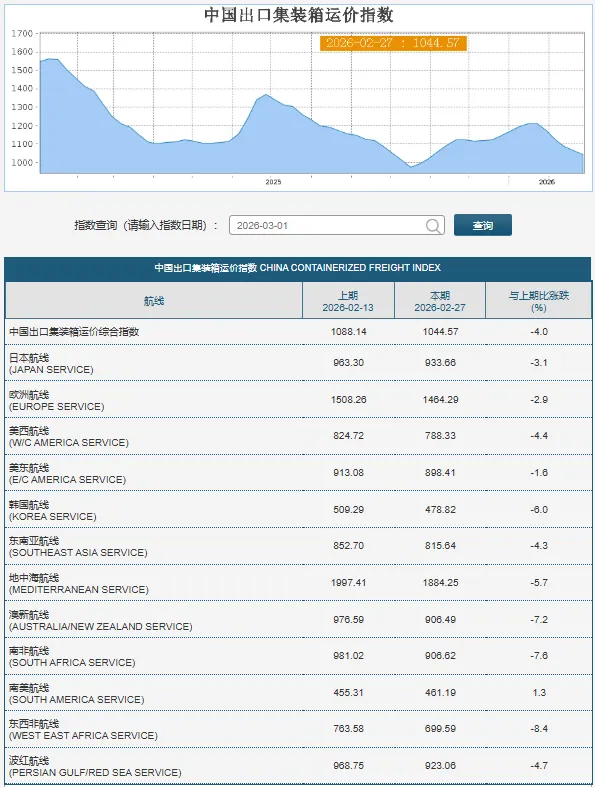Click Southeast Asia change -4.3
Screen dimensions: 595x788
[539, 546]
